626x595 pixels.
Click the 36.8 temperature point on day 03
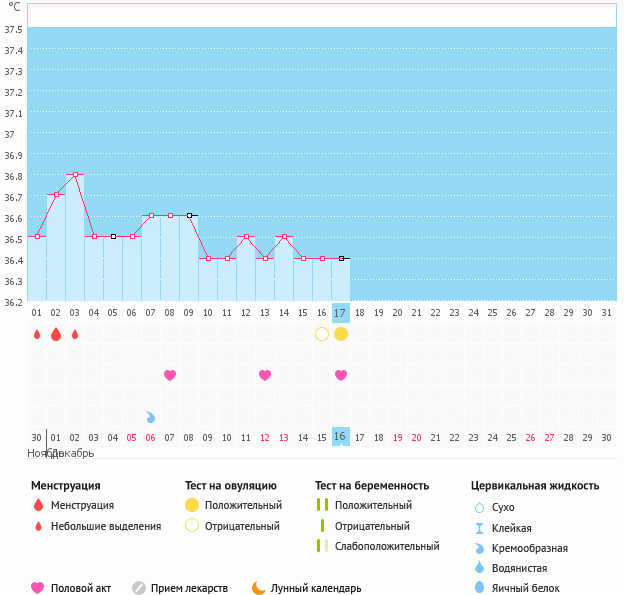(x=75, y=174)
